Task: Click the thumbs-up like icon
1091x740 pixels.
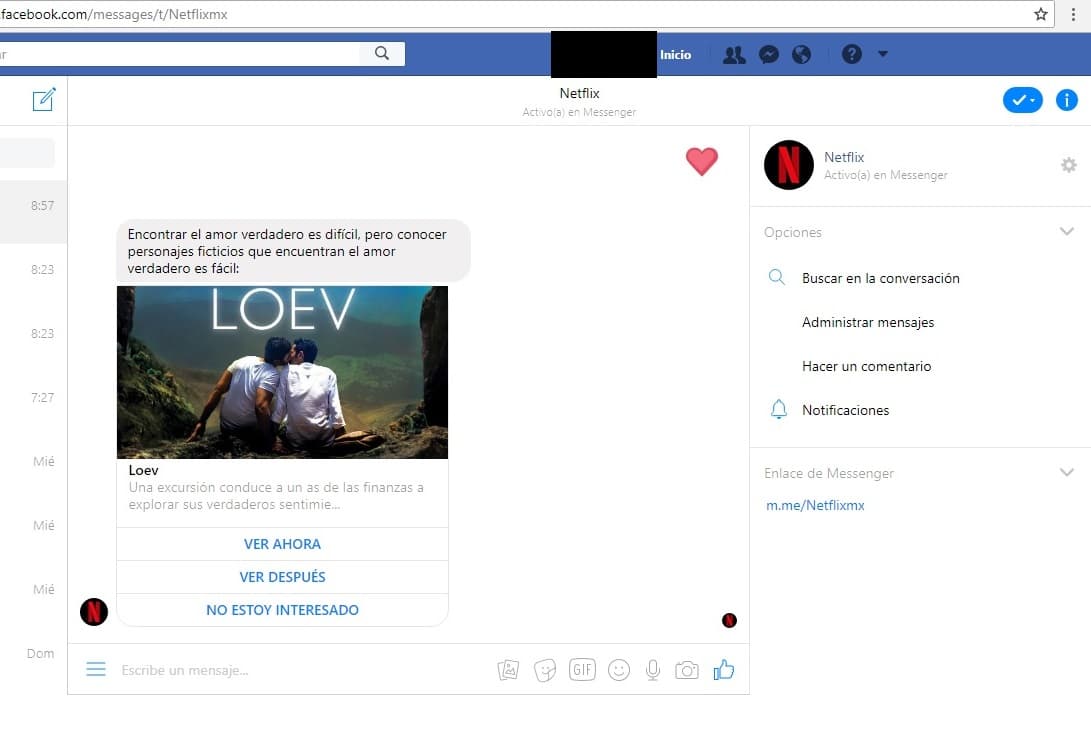Action: (x=724, y=670)
